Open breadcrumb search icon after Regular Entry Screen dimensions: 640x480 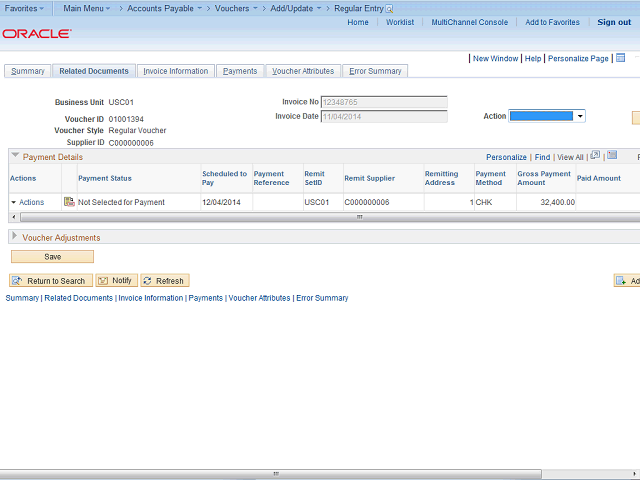(389, 9)
